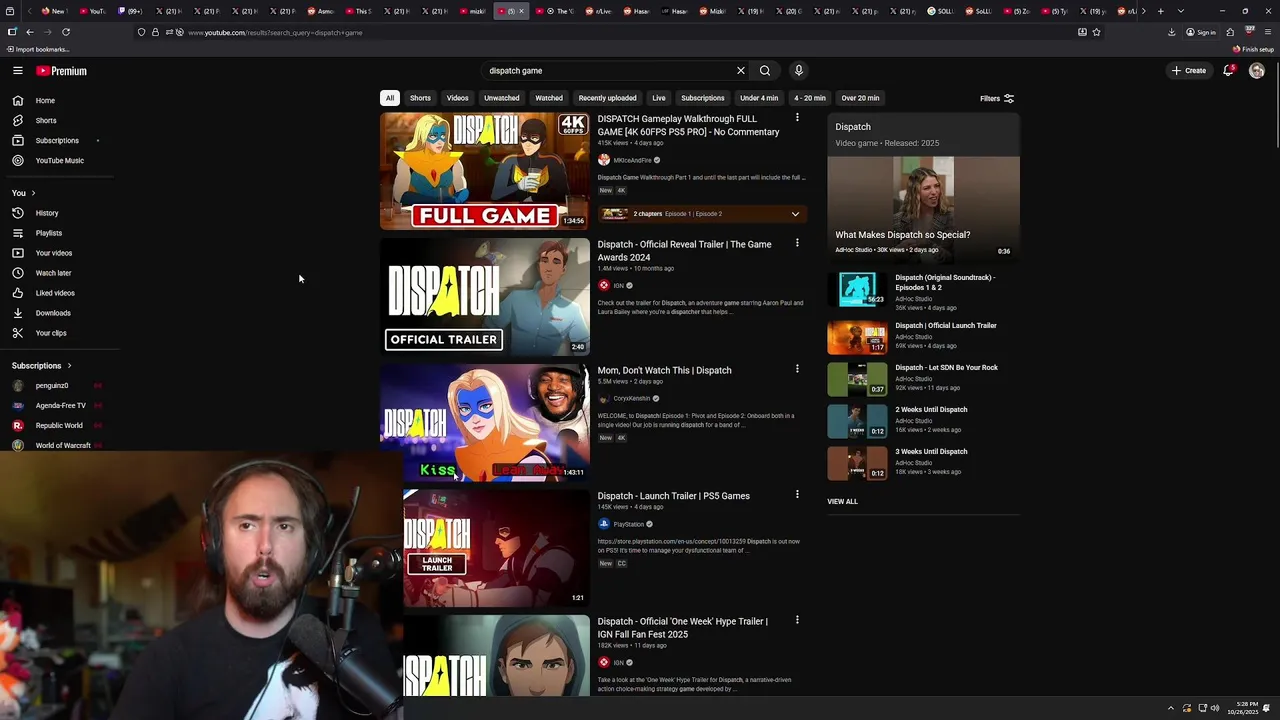Open the CoryxKenshin channel link
Image resolution: width=1280 pixels, height=720 pixels.
pyautogui.click(x=631, y=398)
